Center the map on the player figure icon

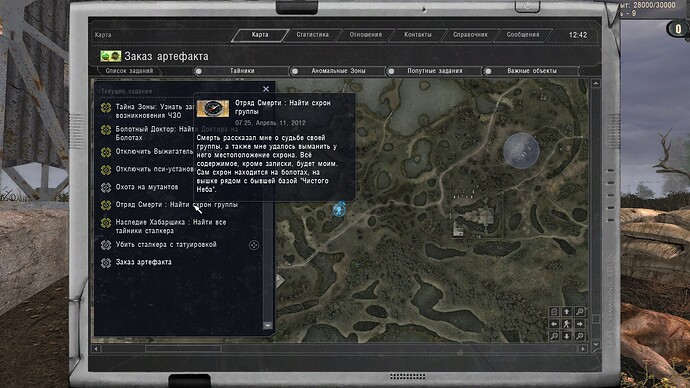(567, 324)
